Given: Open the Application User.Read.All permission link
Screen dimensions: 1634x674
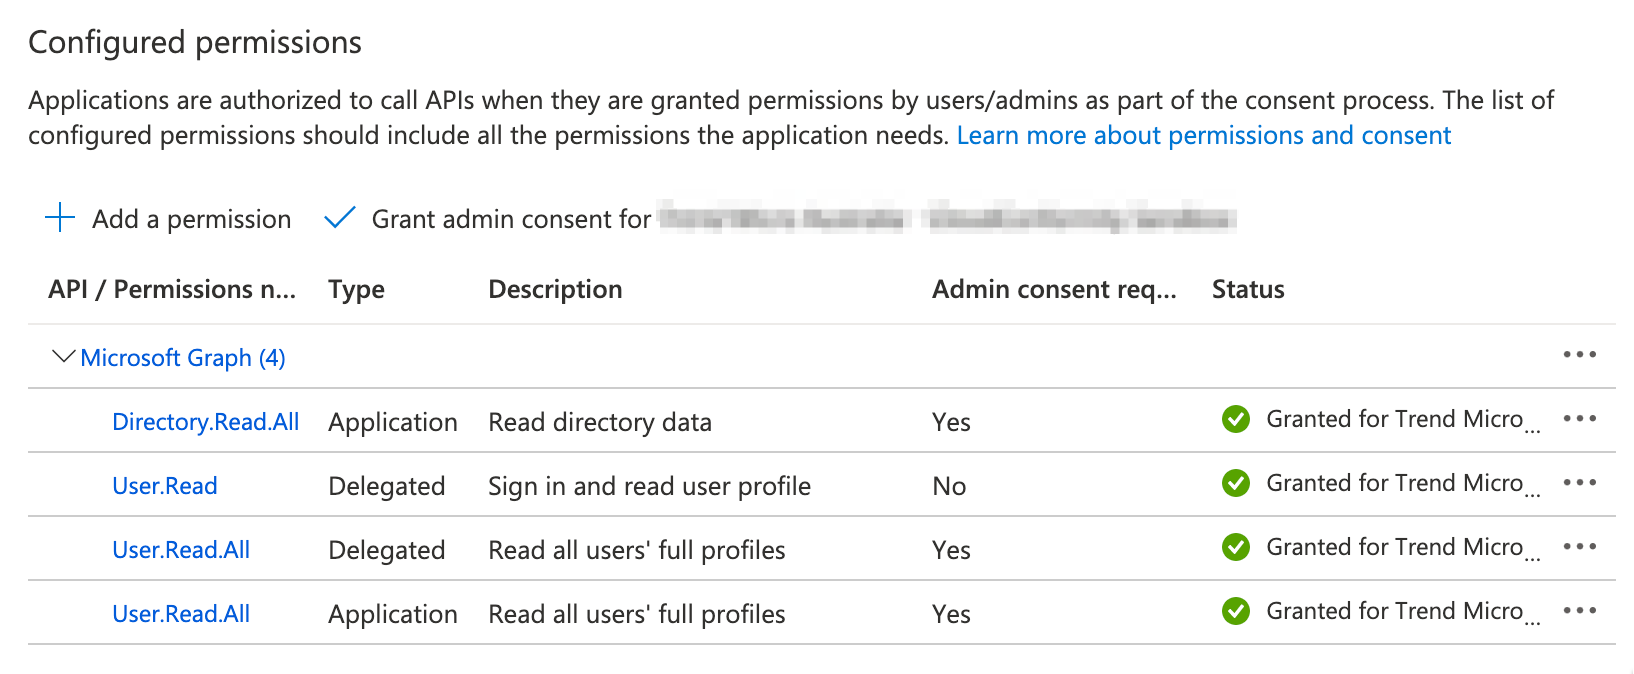Looking at the screenshot, I should click(181, 614).
